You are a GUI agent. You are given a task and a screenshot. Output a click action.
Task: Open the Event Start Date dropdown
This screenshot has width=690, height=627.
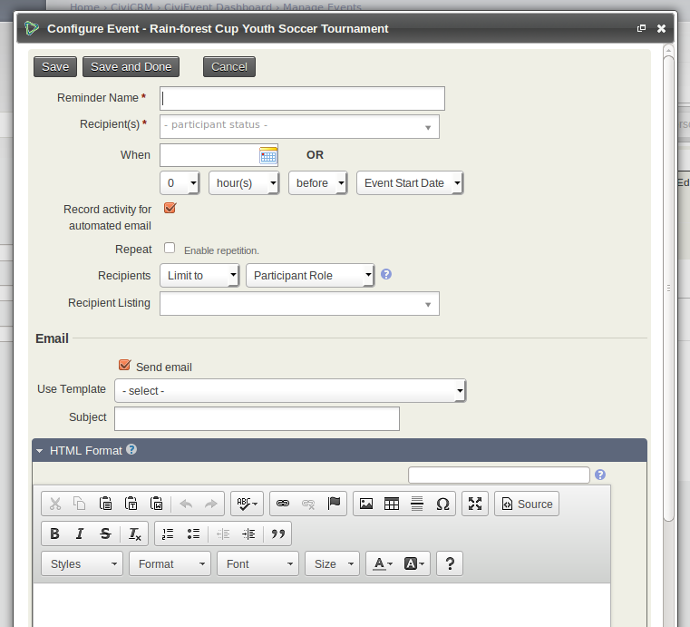coord(410,183)
